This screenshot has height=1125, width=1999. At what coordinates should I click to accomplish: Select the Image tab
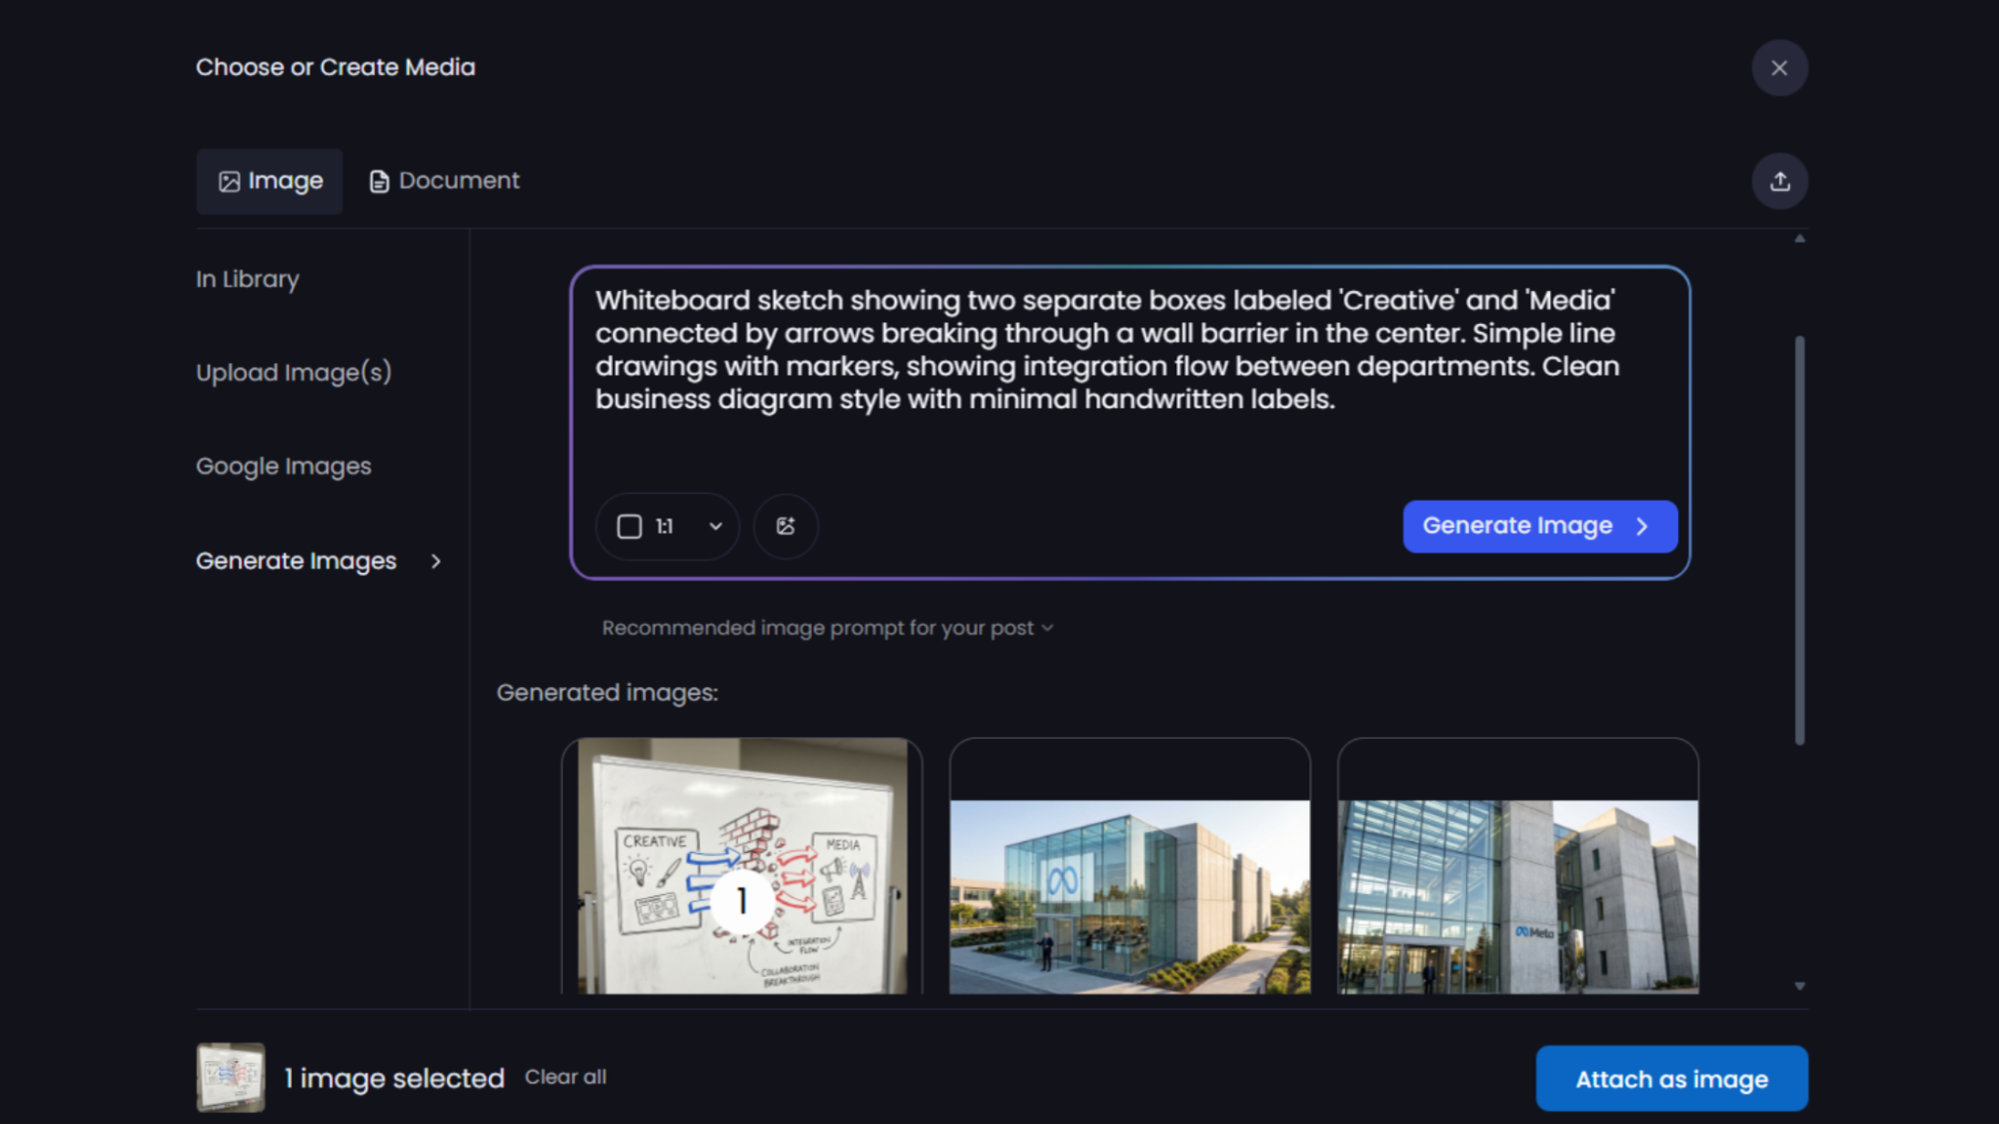pos(269,181)
